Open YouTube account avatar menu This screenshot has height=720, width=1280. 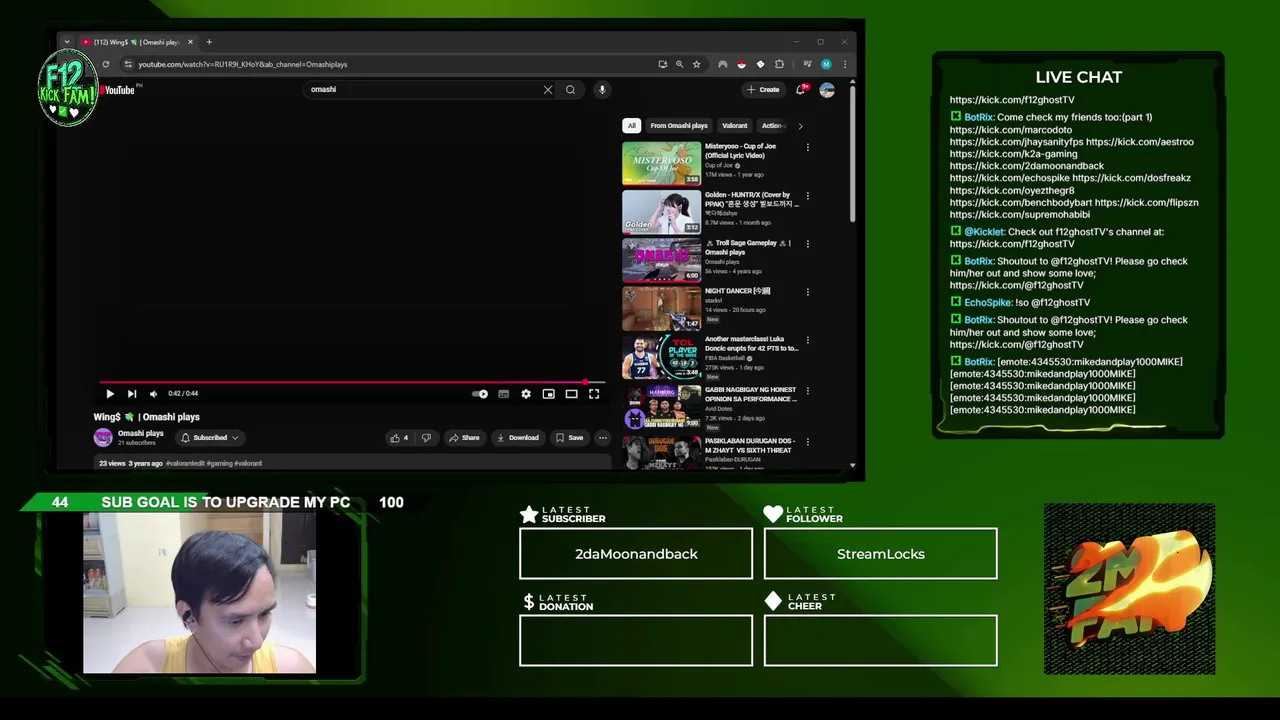(x=827, y=90)
